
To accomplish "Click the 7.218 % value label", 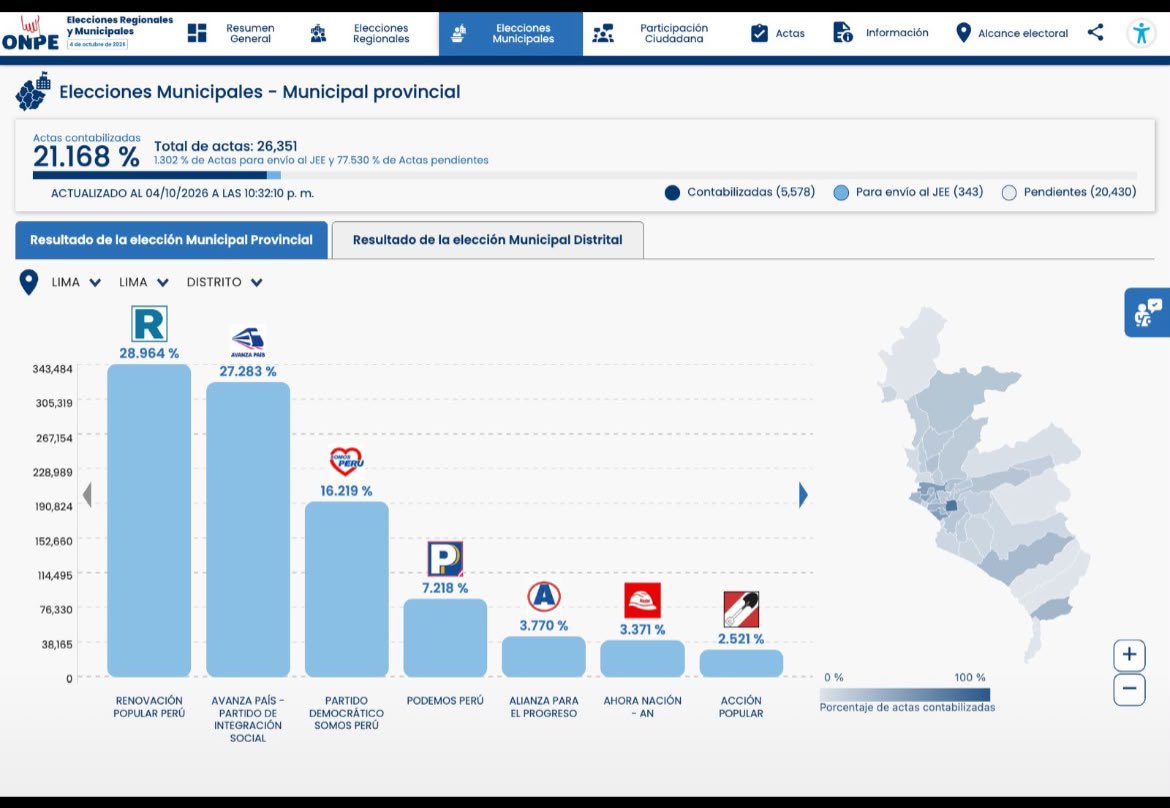I will [445, 588].
